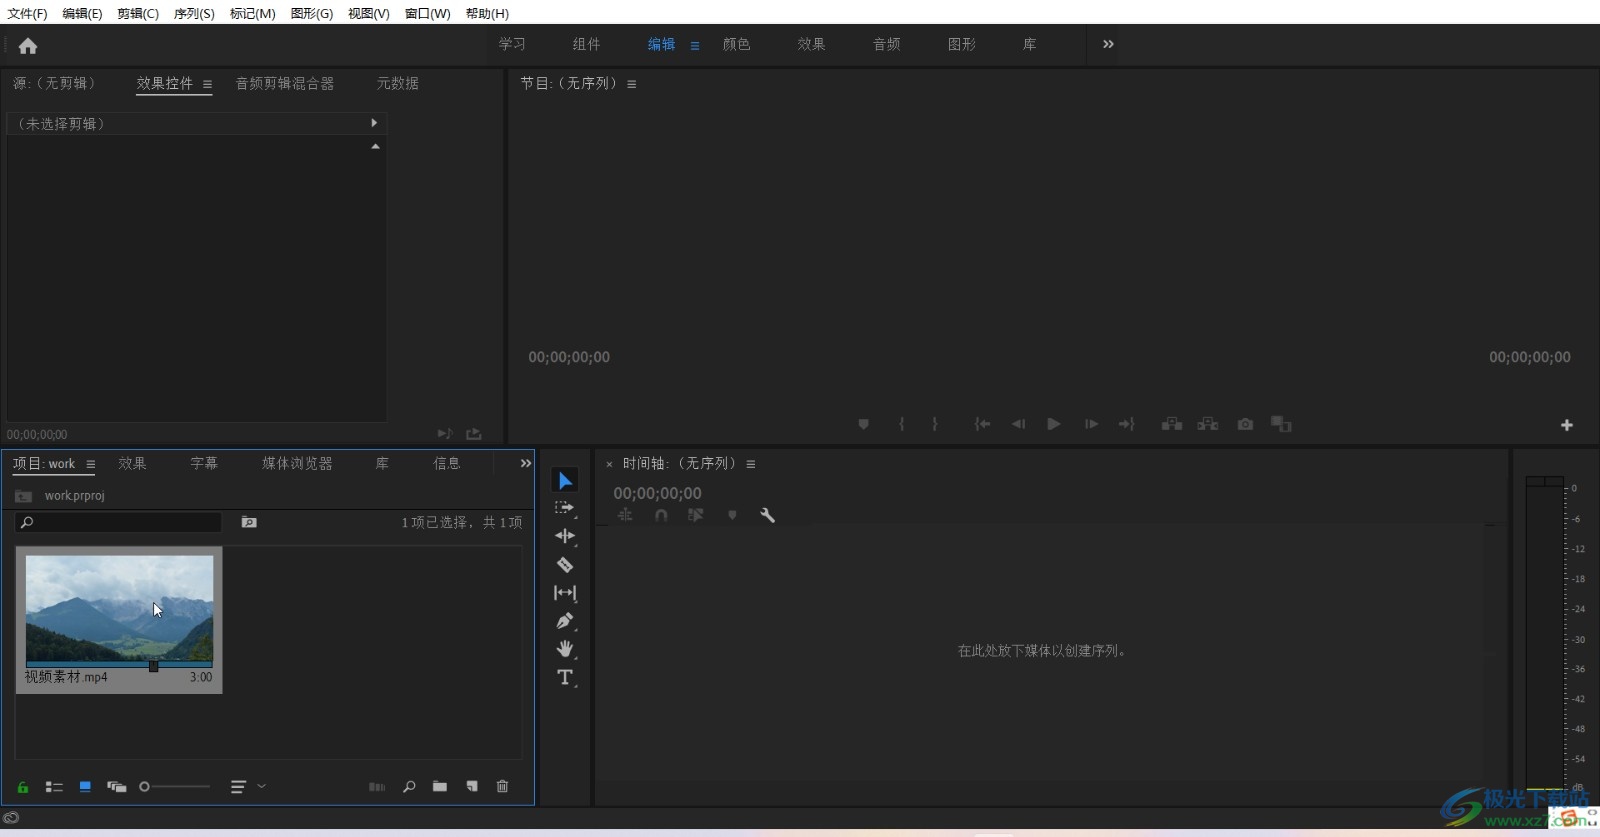Toggle project writable green lock

pyautogui.click(x=23, y=787)
